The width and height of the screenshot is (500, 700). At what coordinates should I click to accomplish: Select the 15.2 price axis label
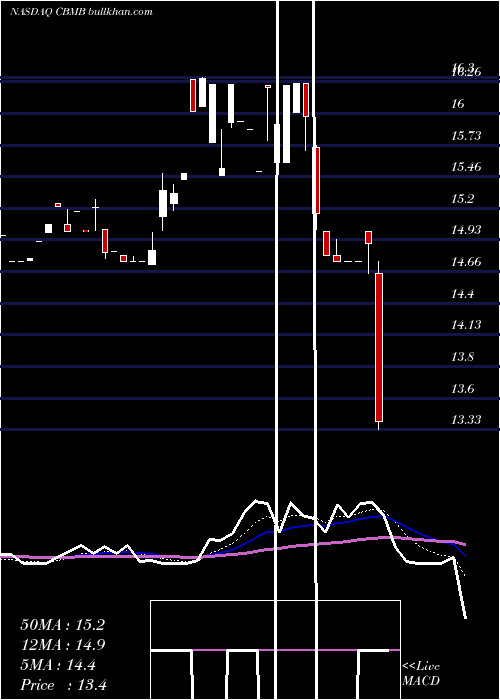[462, 199]
